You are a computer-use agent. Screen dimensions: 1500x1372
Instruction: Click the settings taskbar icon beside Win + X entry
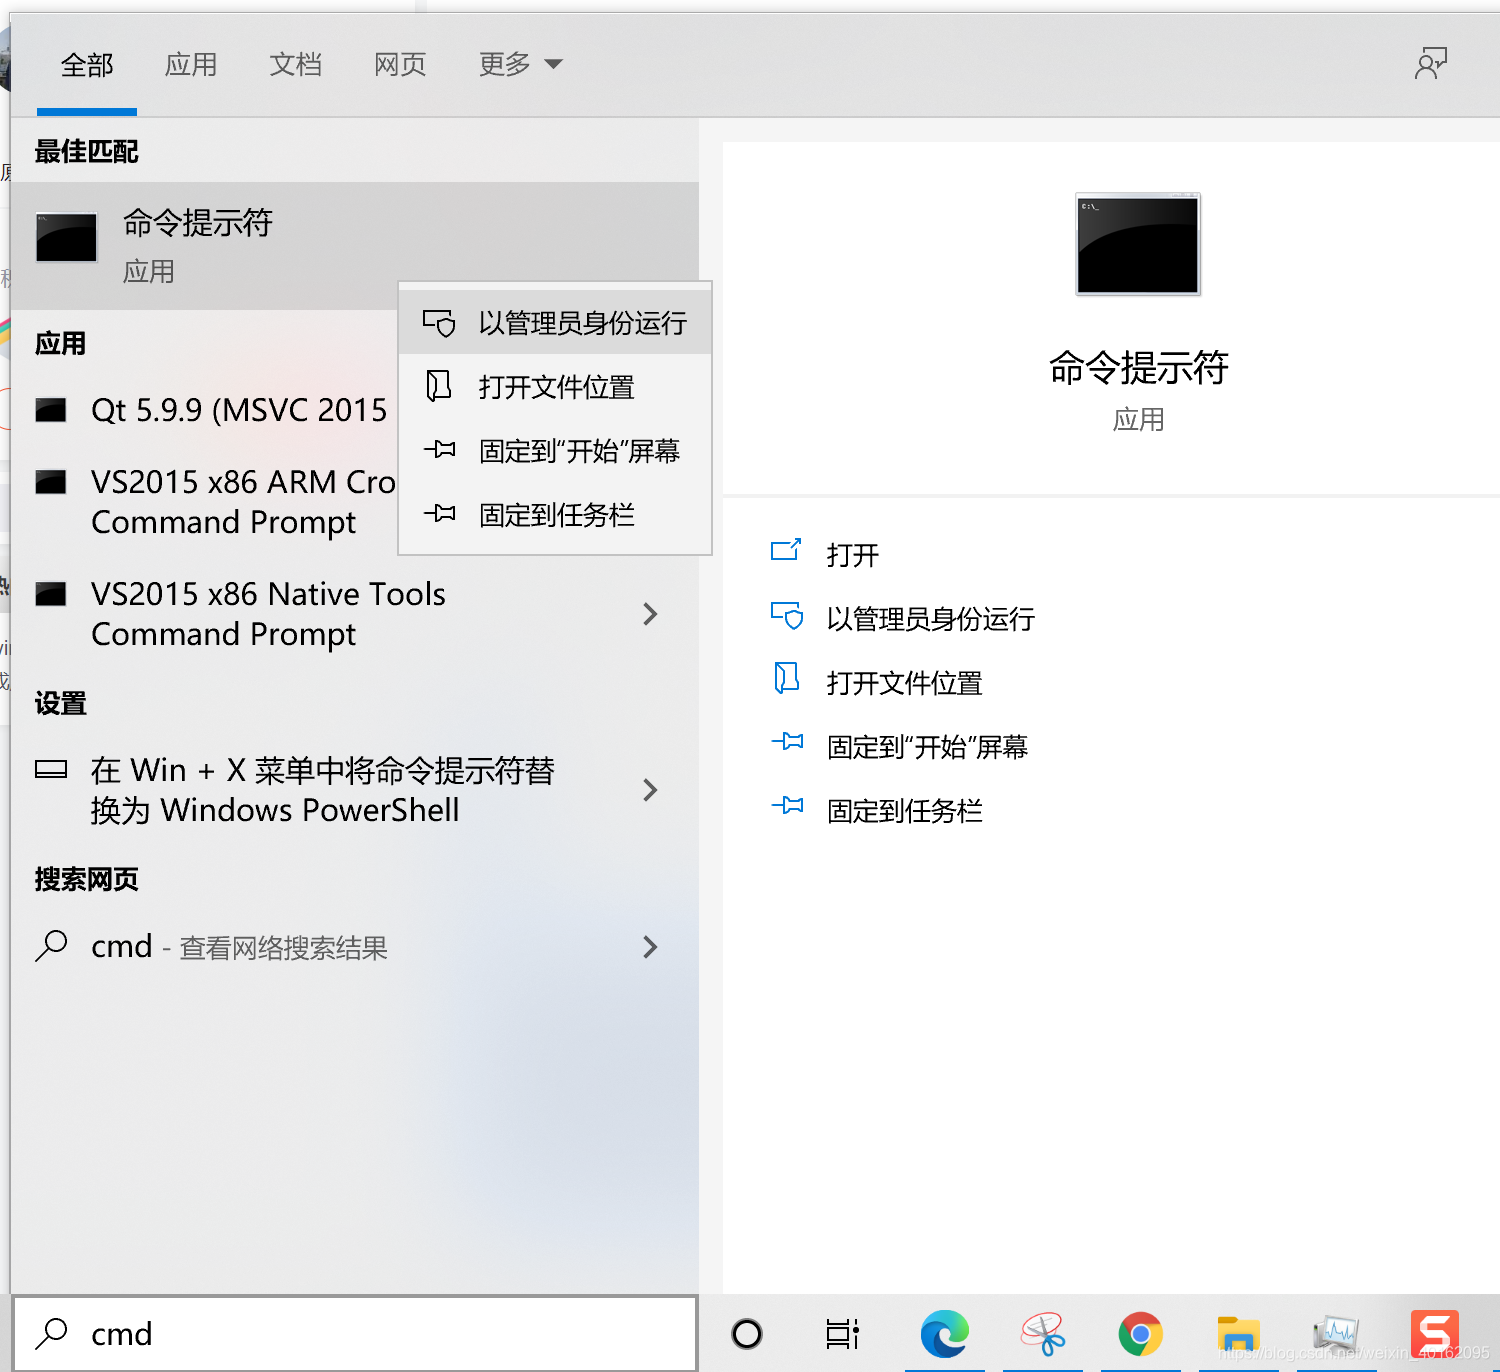coord(51,769)
